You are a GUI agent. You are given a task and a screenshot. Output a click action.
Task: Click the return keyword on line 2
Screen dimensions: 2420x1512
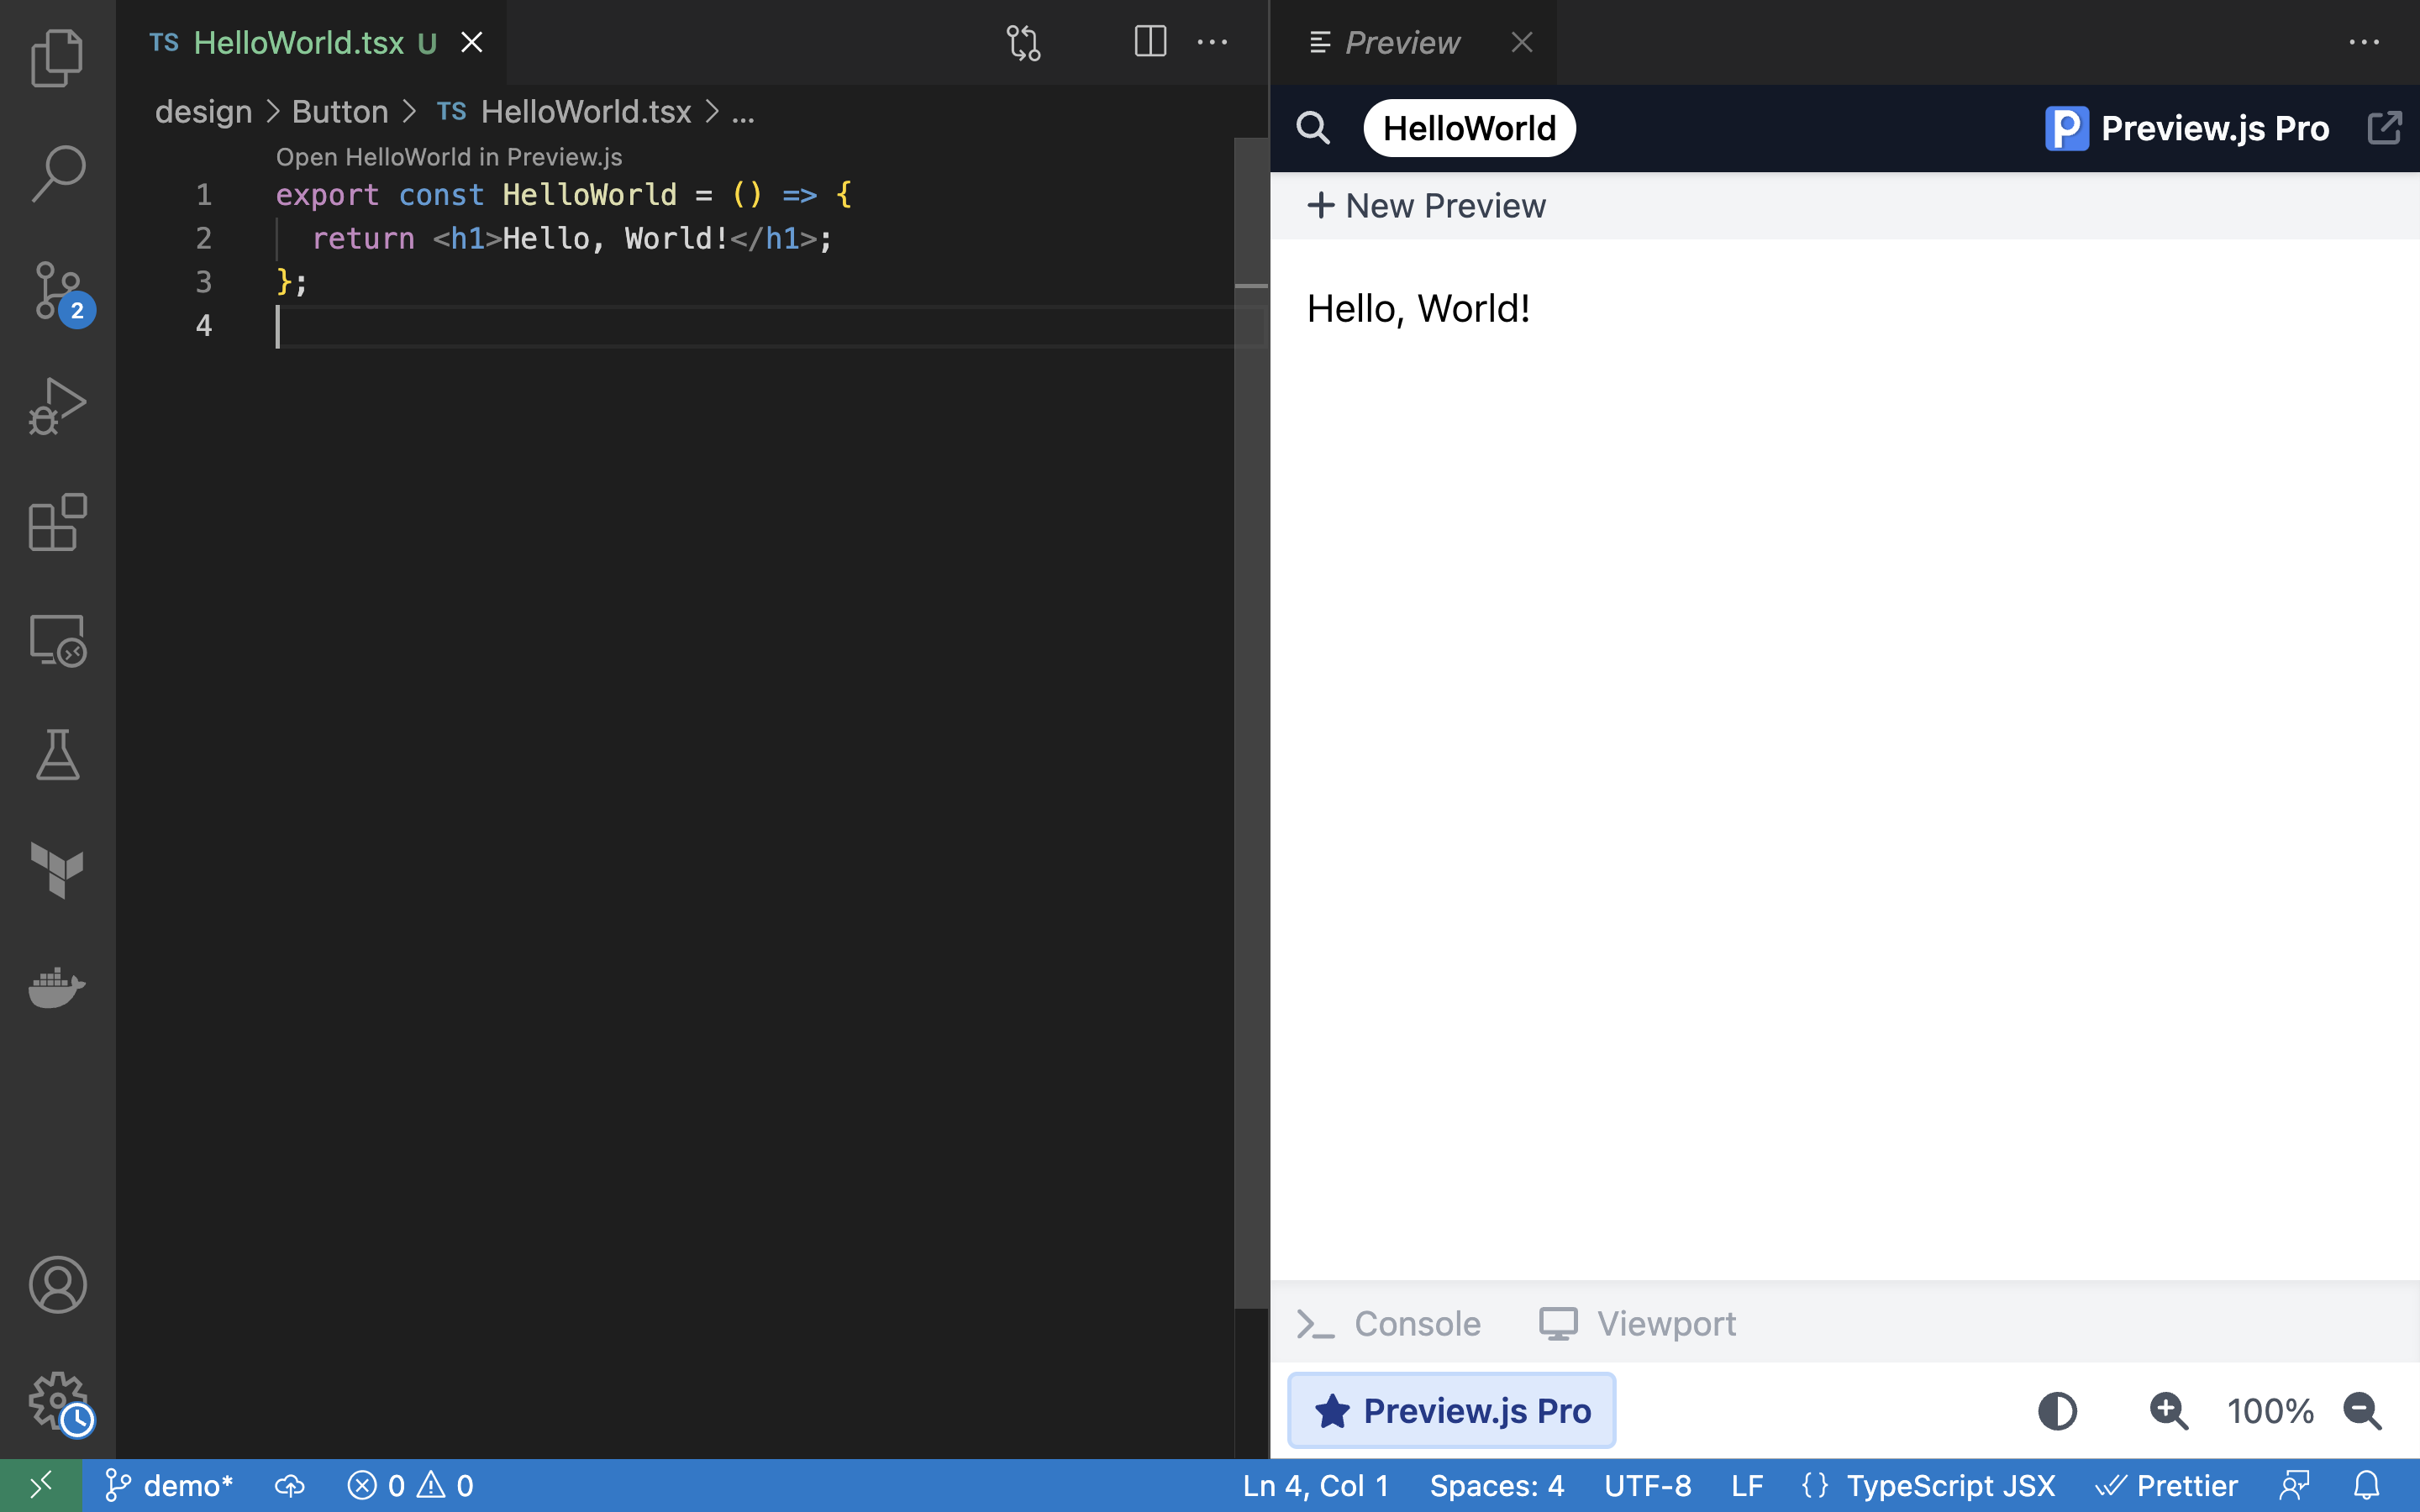coord(363,238)
